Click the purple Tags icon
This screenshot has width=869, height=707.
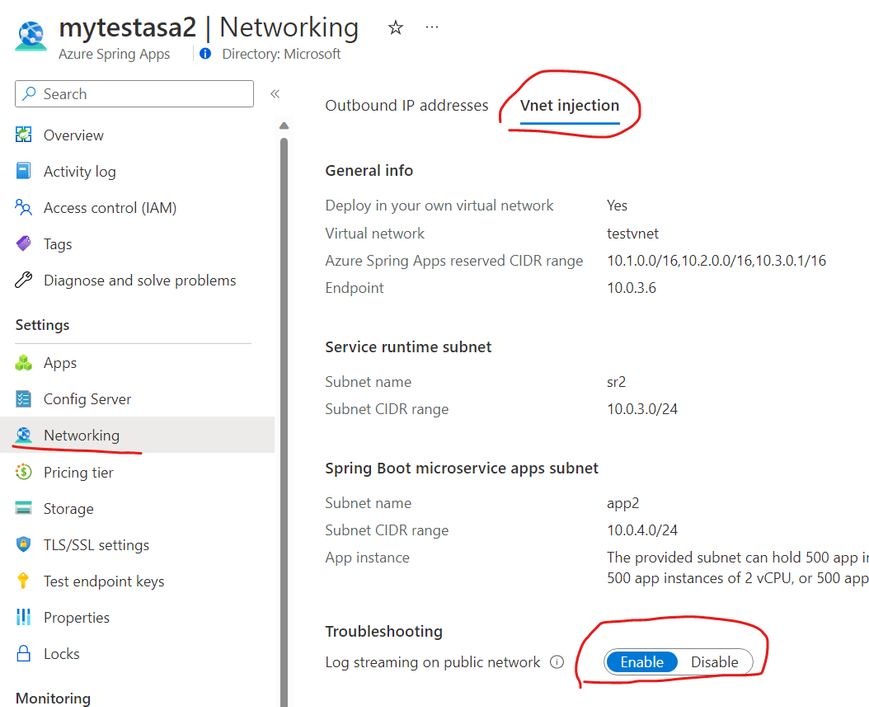pos(23,244)
